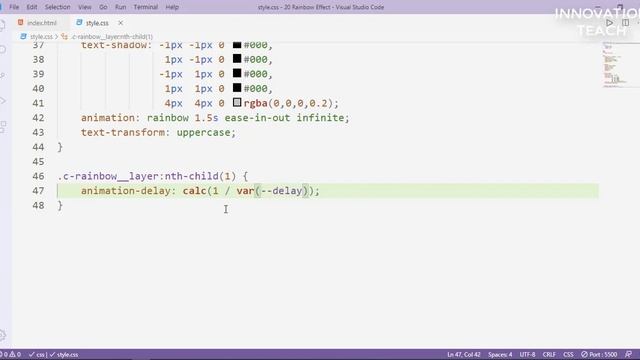
Task: Open the rgba color swatch on line 41
Action: [237, 102]
